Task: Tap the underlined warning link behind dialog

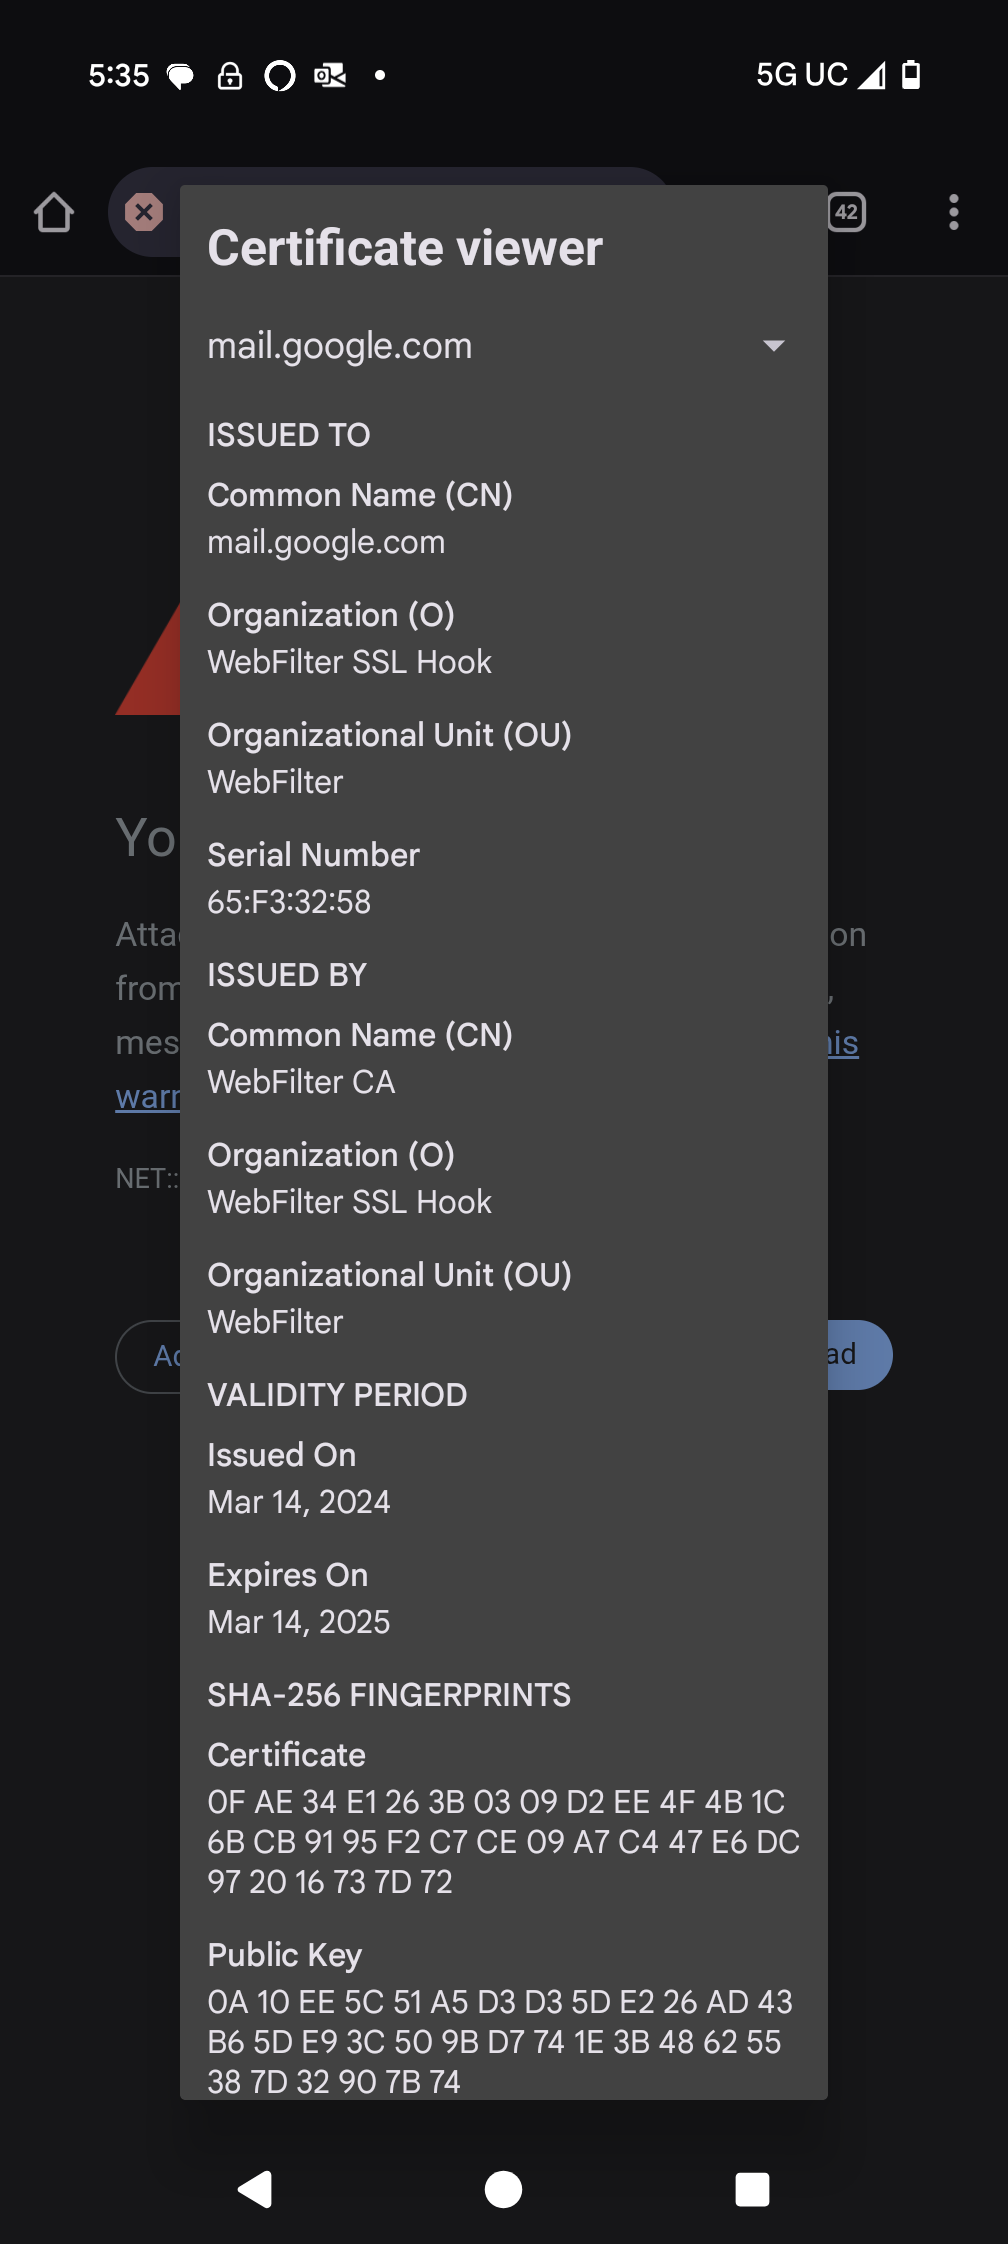Action: (148, 1097)
